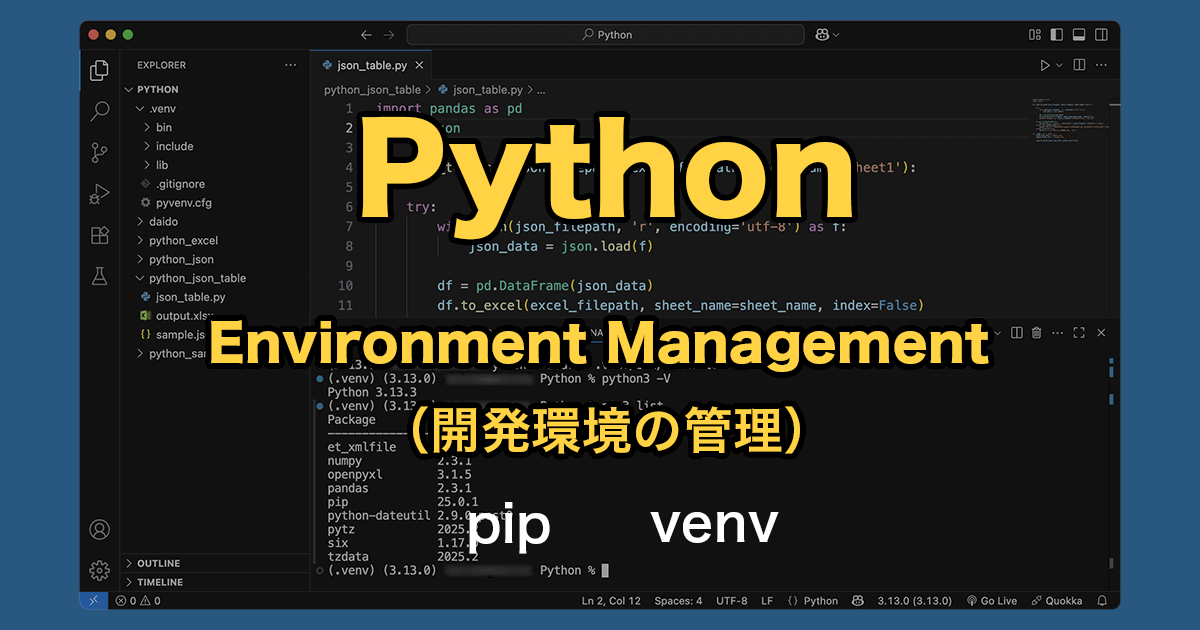The height and width of the screenshot is (630, 1200).
Task: Toggle the primary side bar visibility
Action: coord(1057,35)
